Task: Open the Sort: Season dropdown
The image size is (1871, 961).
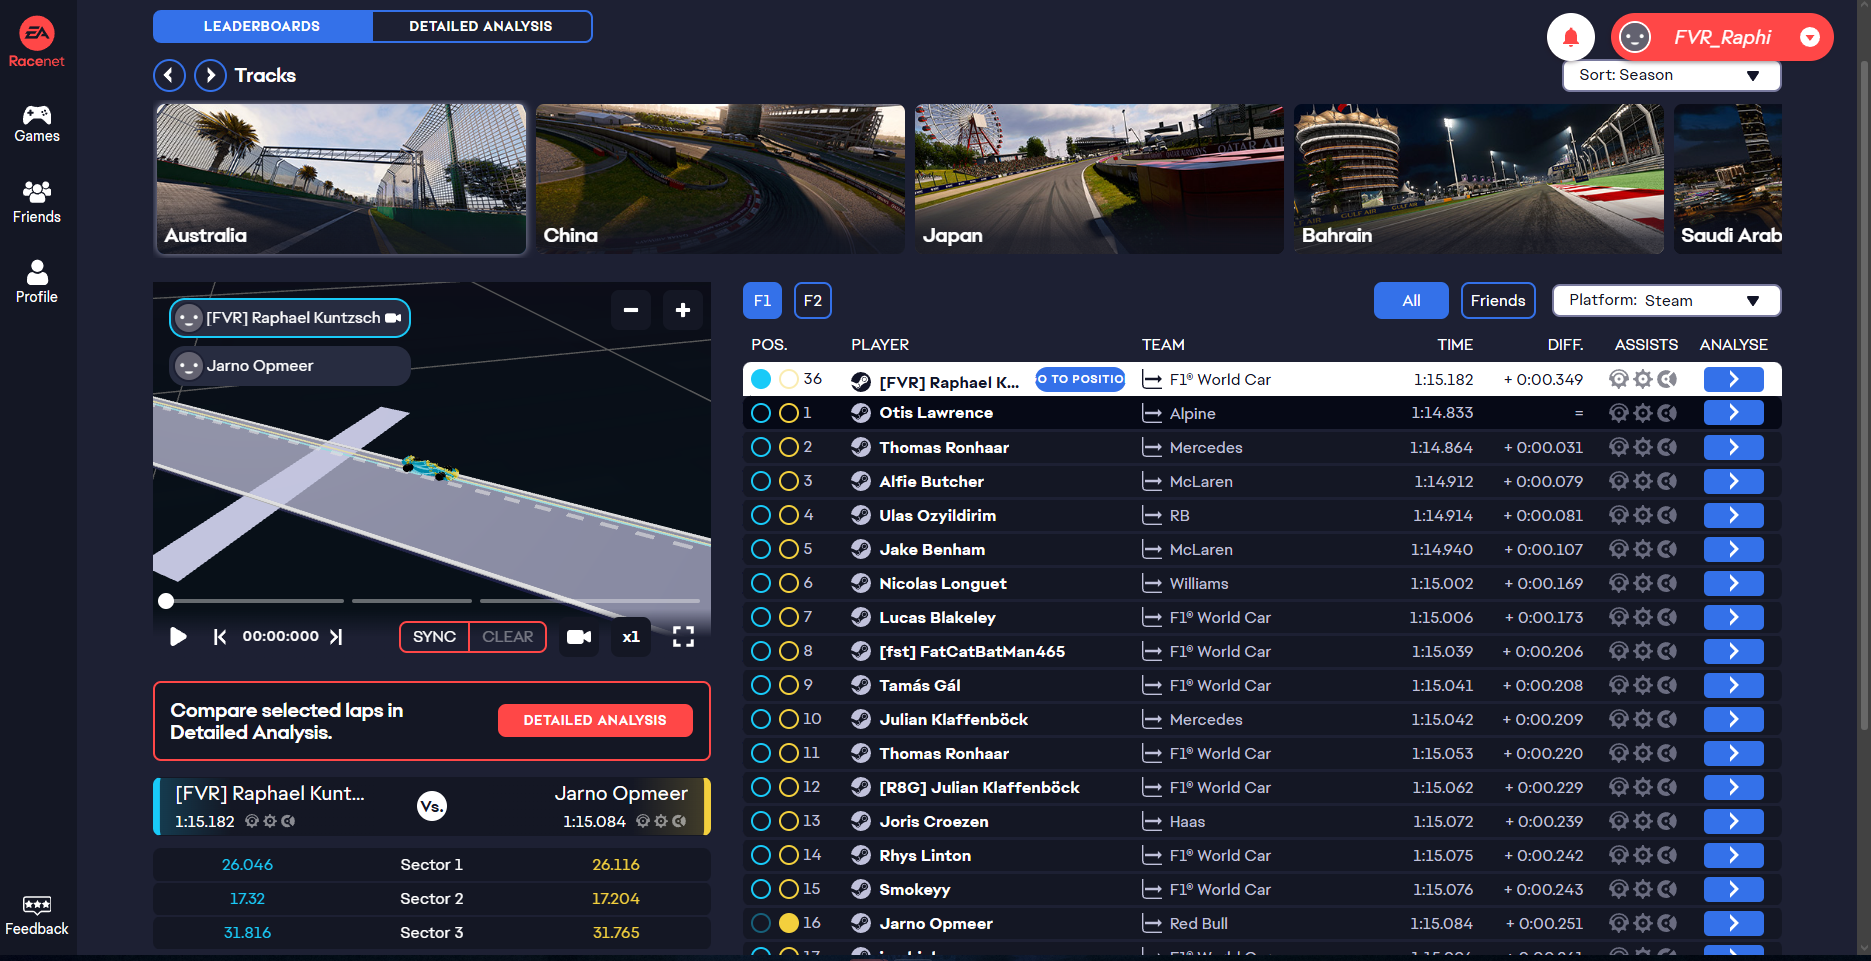Action: tap(1671, 75)
